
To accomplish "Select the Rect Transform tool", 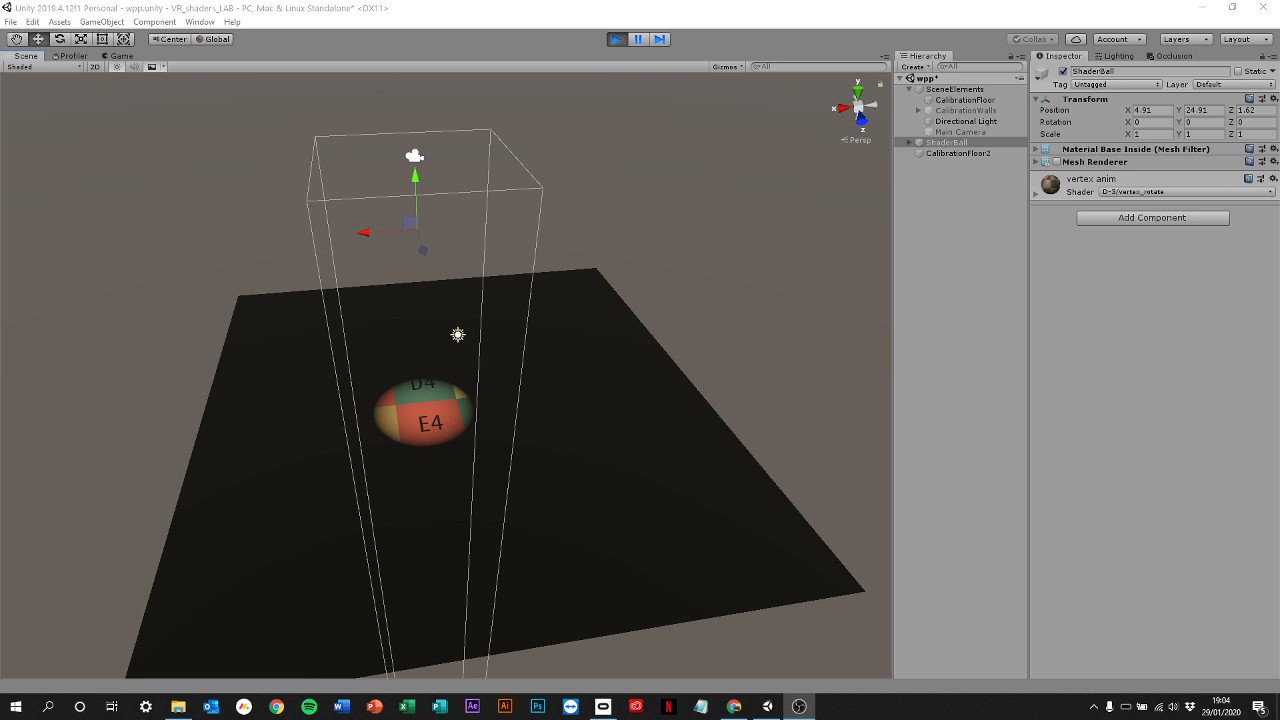I will [103, 38].
